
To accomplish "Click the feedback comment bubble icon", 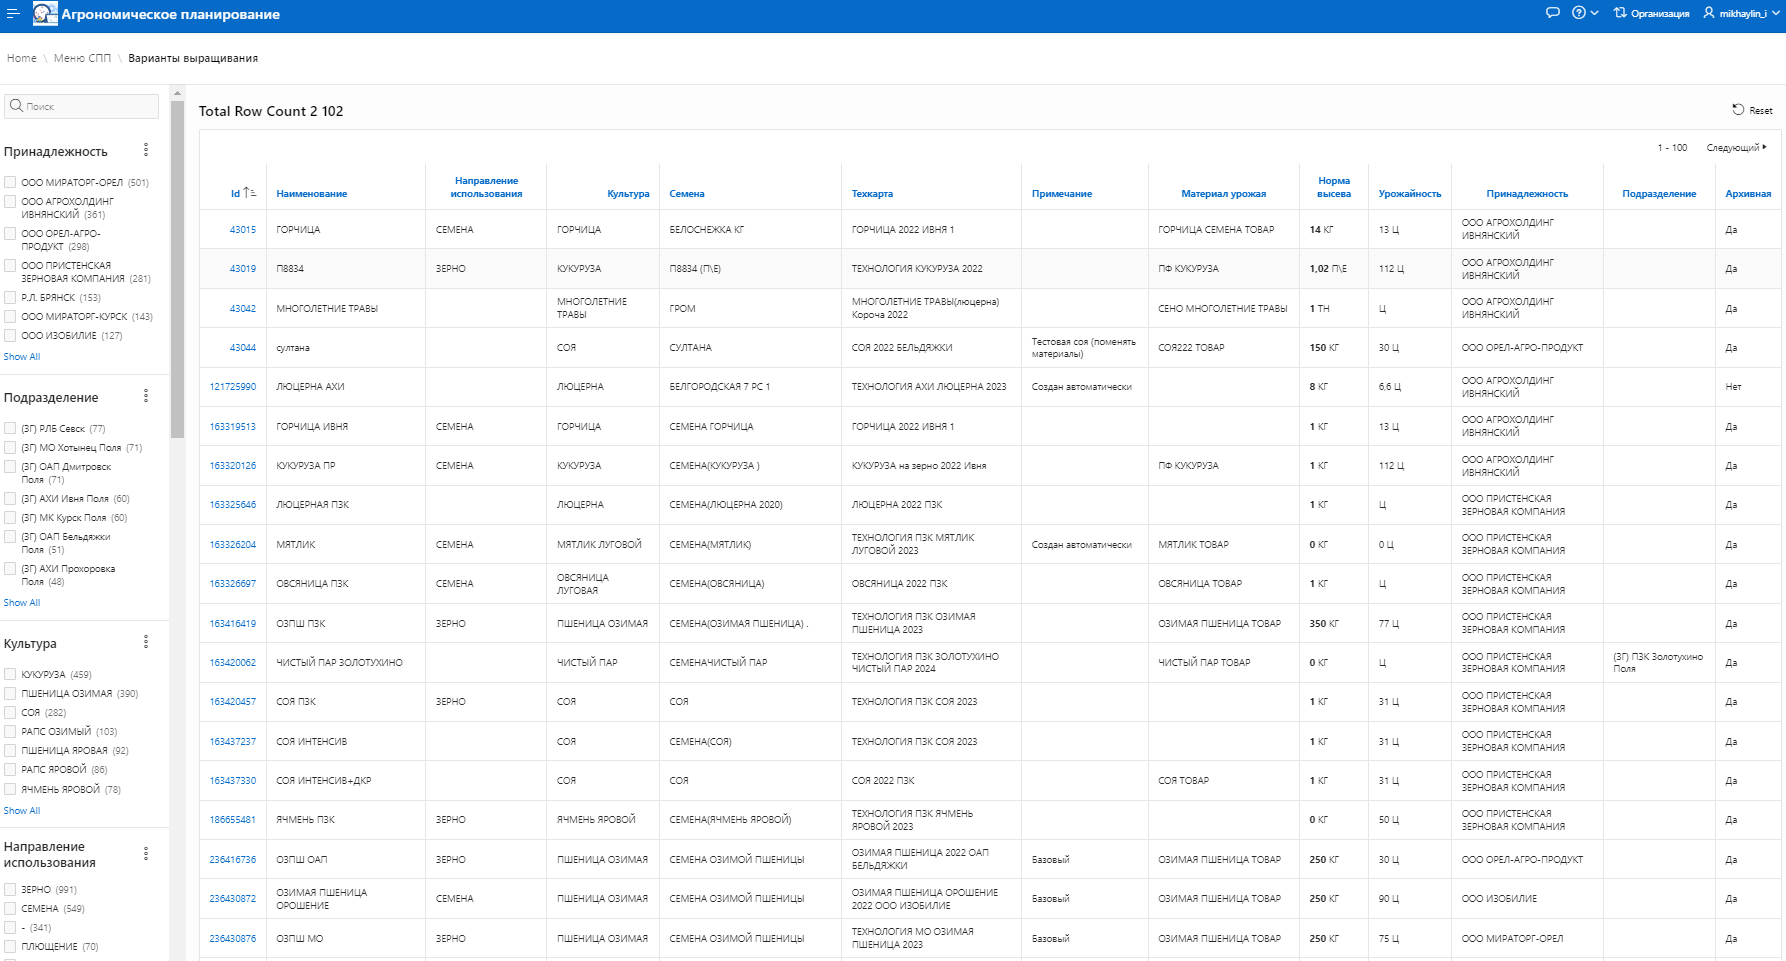I will tap(1552, 13).
